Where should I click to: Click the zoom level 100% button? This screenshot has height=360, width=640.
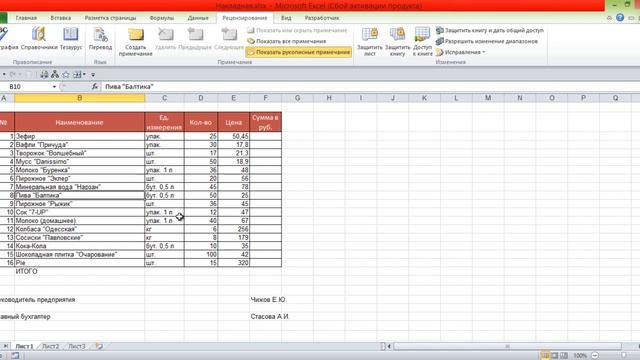coord(580,356)
